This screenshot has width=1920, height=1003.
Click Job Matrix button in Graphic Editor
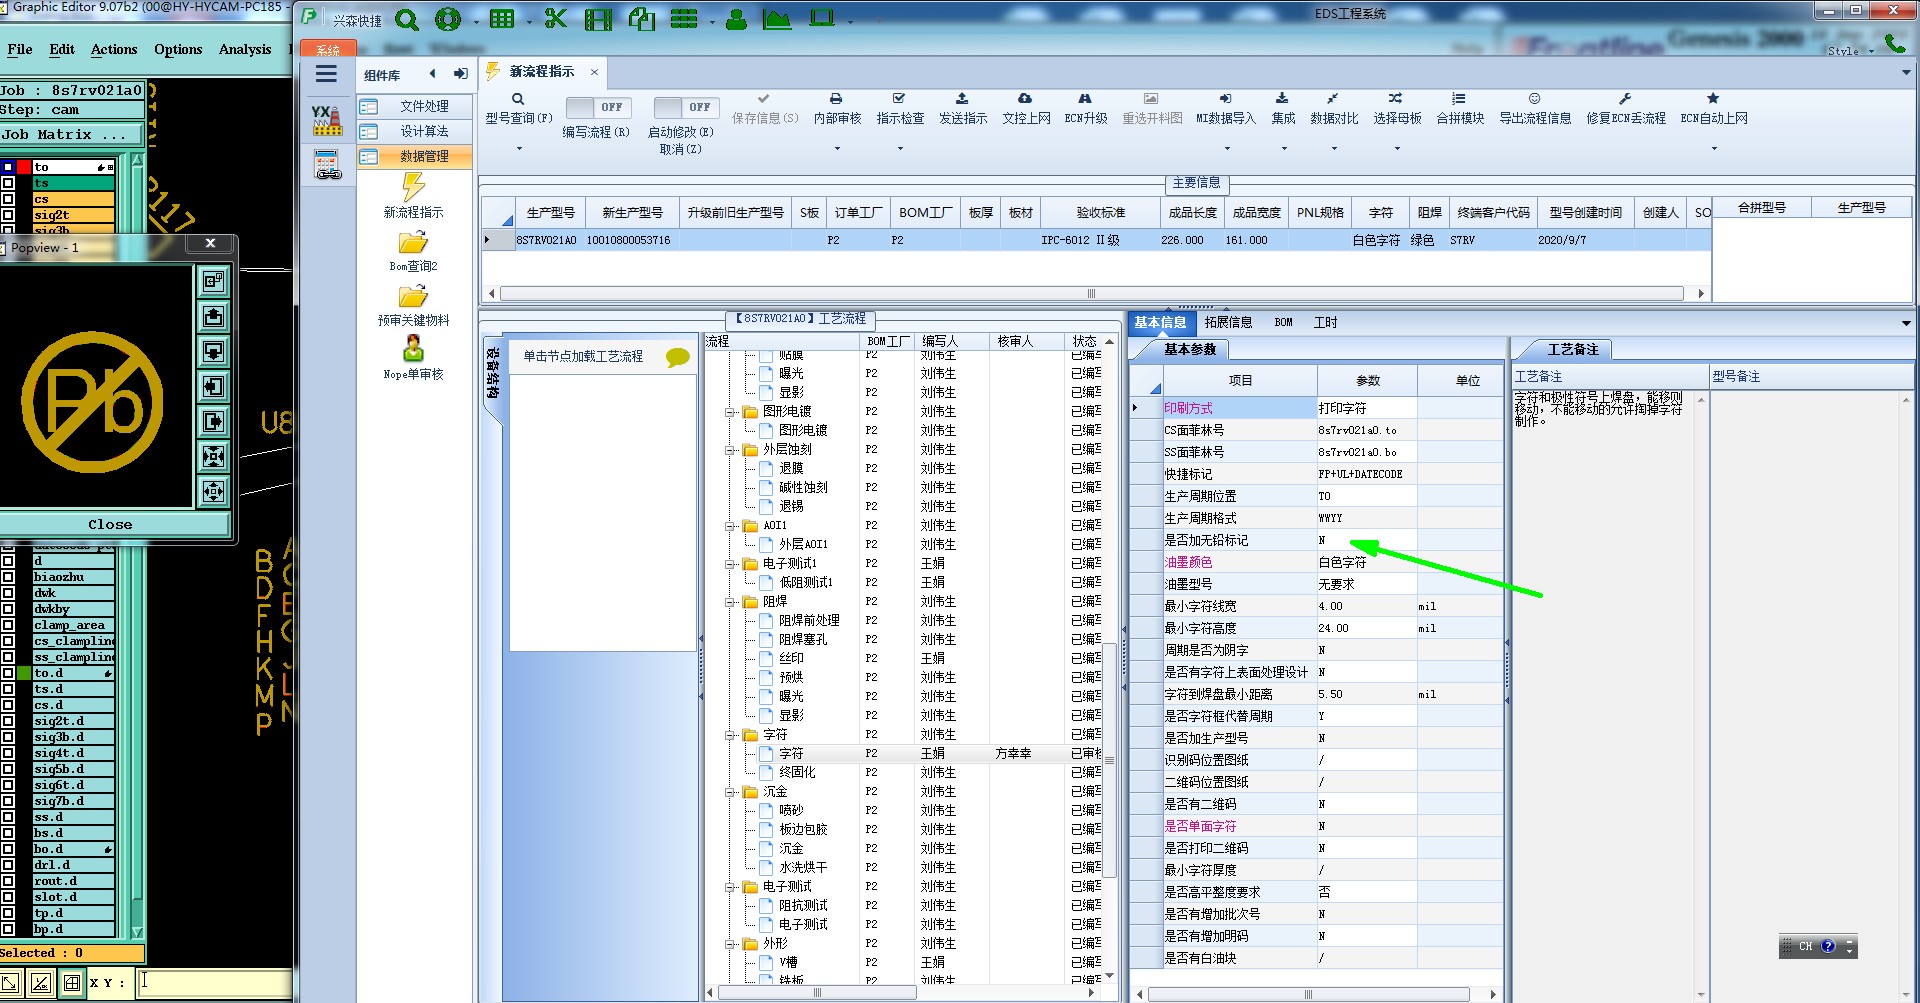pyautogui.click(x=70, y=134)
